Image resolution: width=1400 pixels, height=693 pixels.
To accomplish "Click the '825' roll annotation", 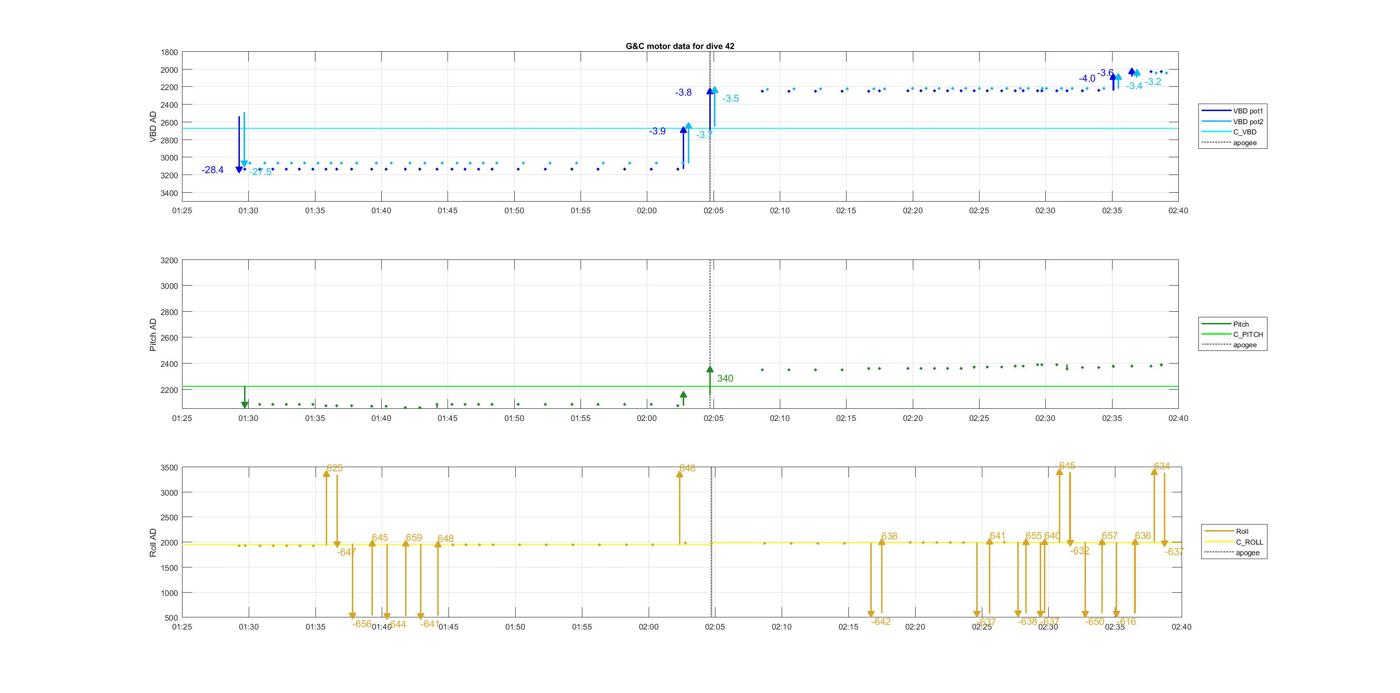I will tap(335, 468).
